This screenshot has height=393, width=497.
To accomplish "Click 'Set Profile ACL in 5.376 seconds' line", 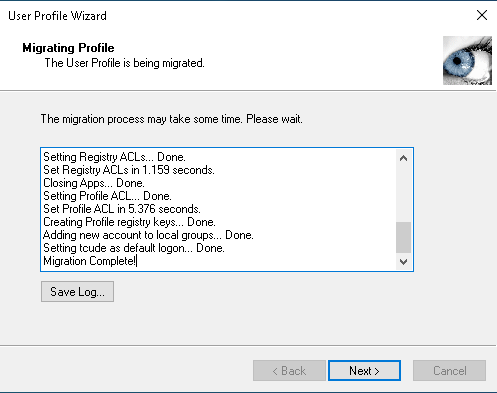I will point(122,209).
